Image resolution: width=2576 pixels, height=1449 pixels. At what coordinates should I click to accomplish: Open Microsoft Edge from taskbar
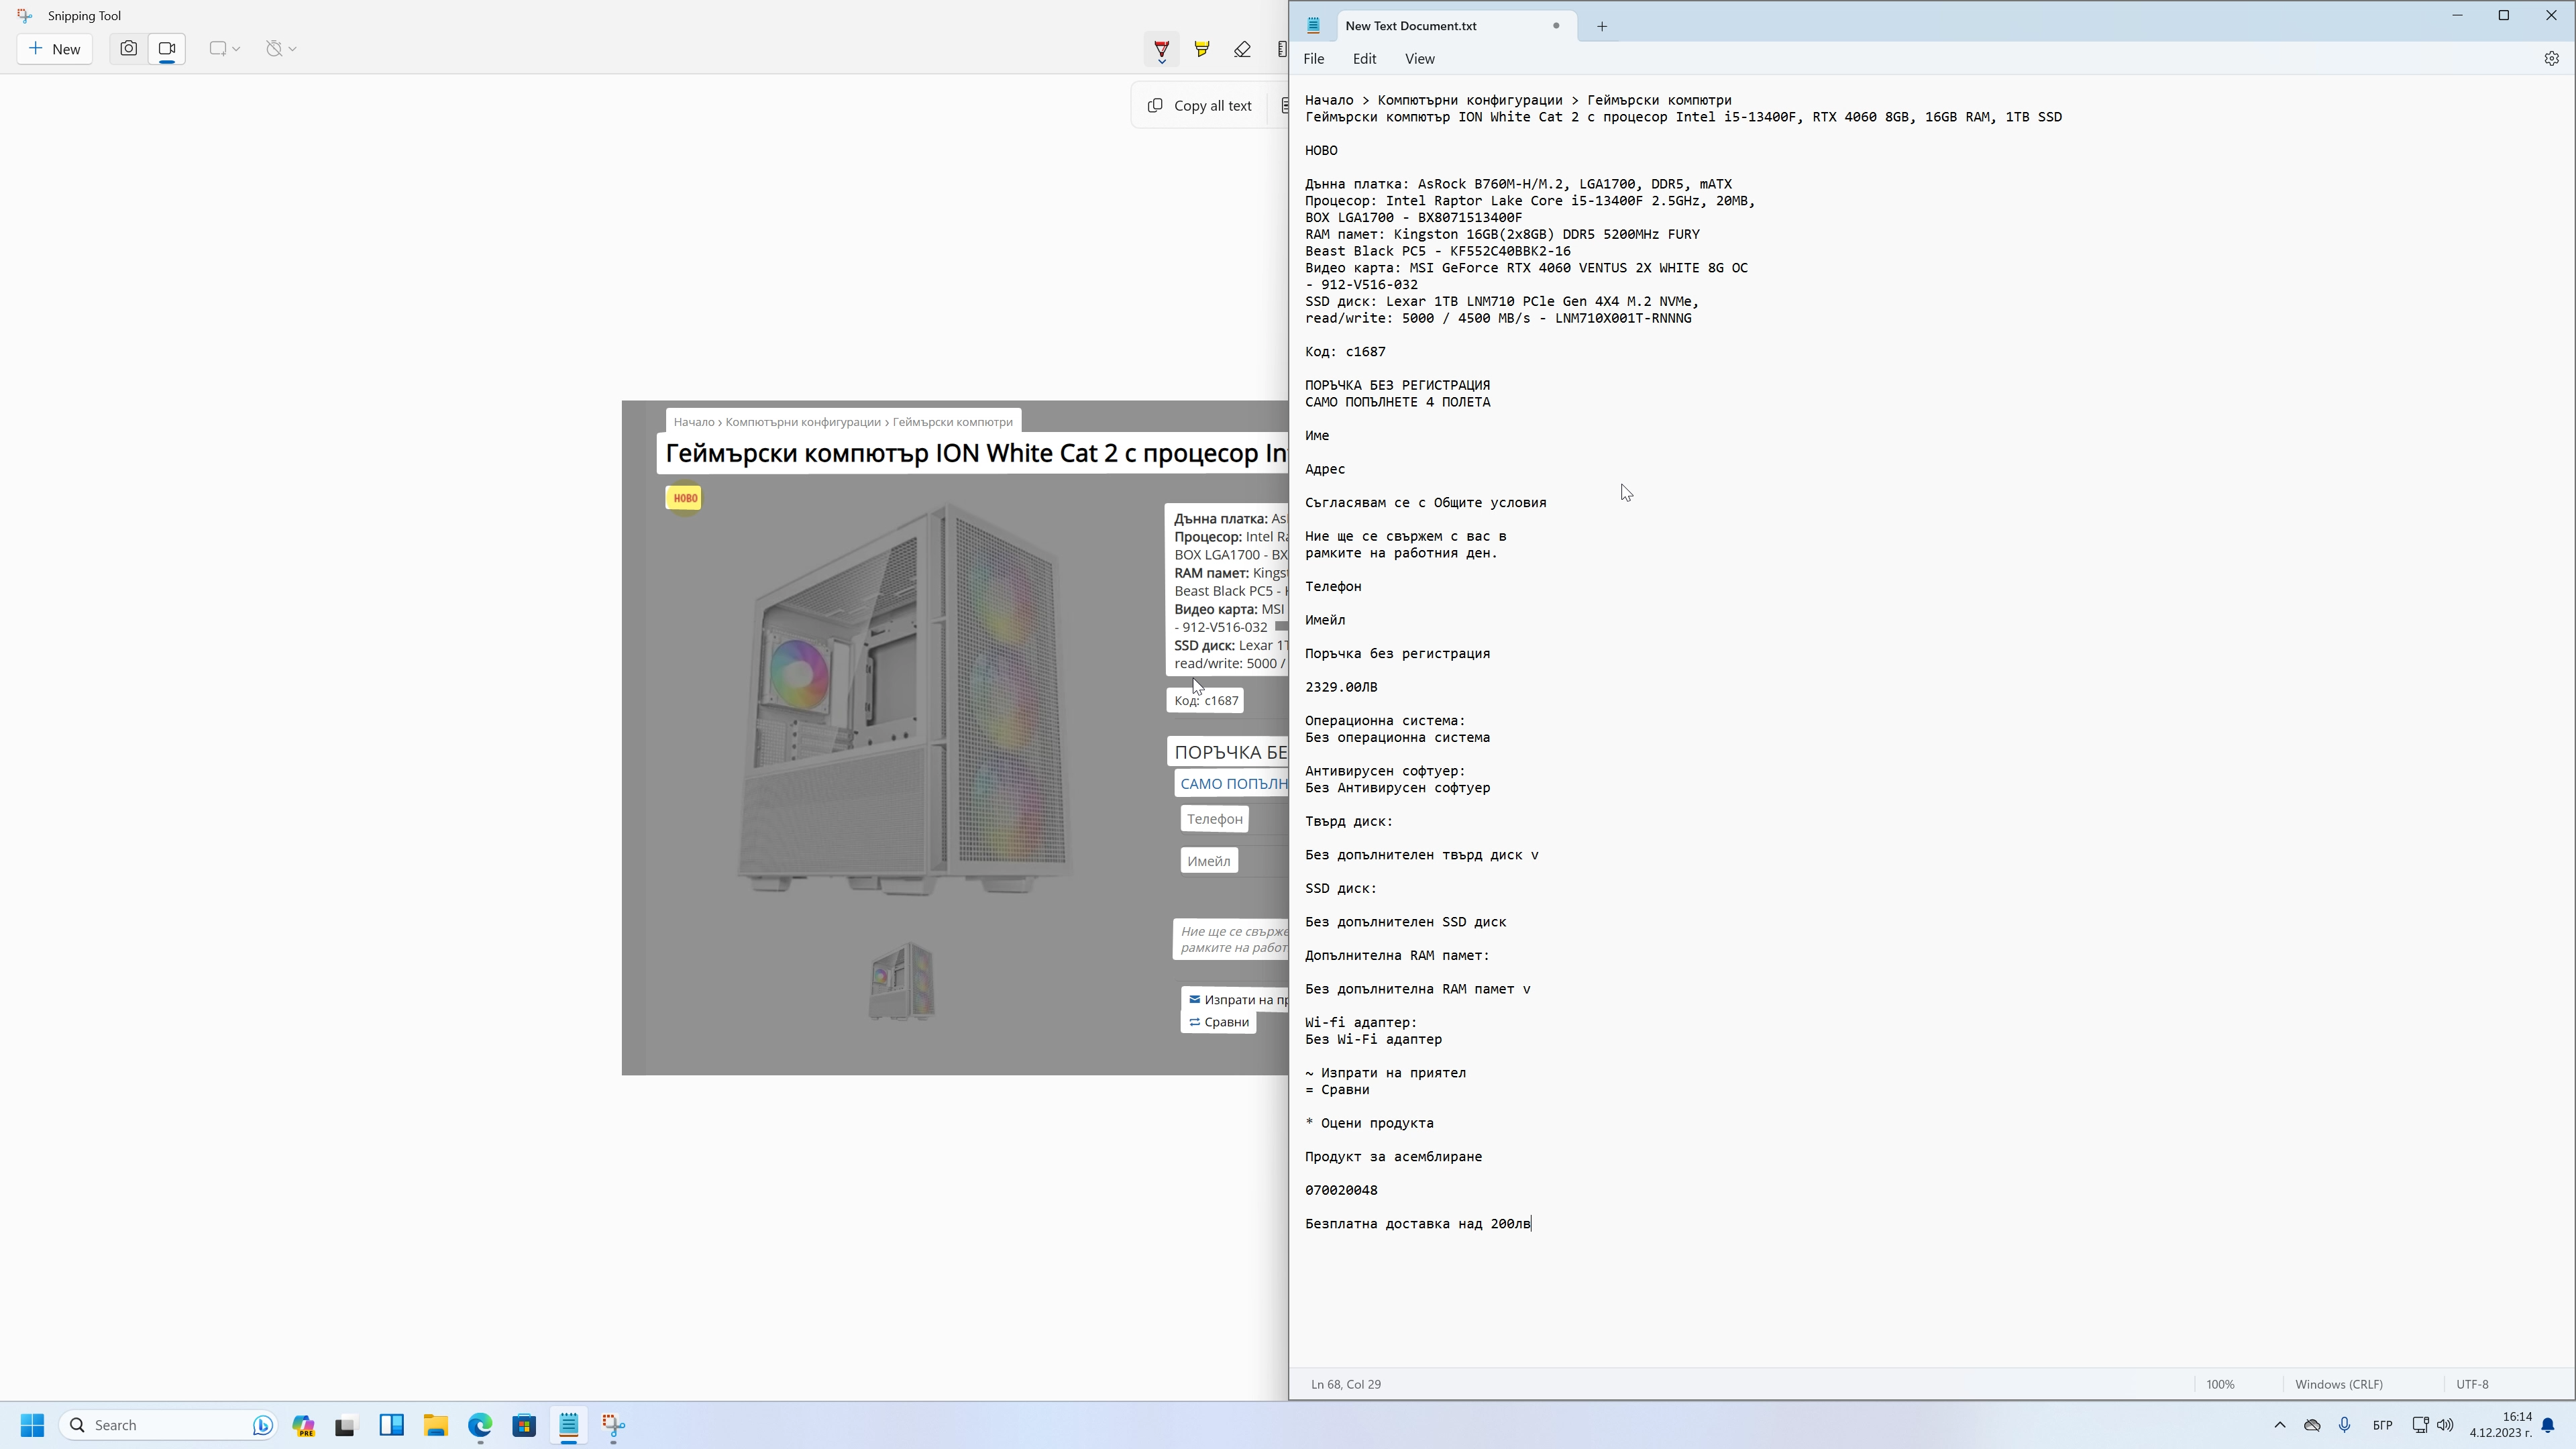pos(480,1425)
